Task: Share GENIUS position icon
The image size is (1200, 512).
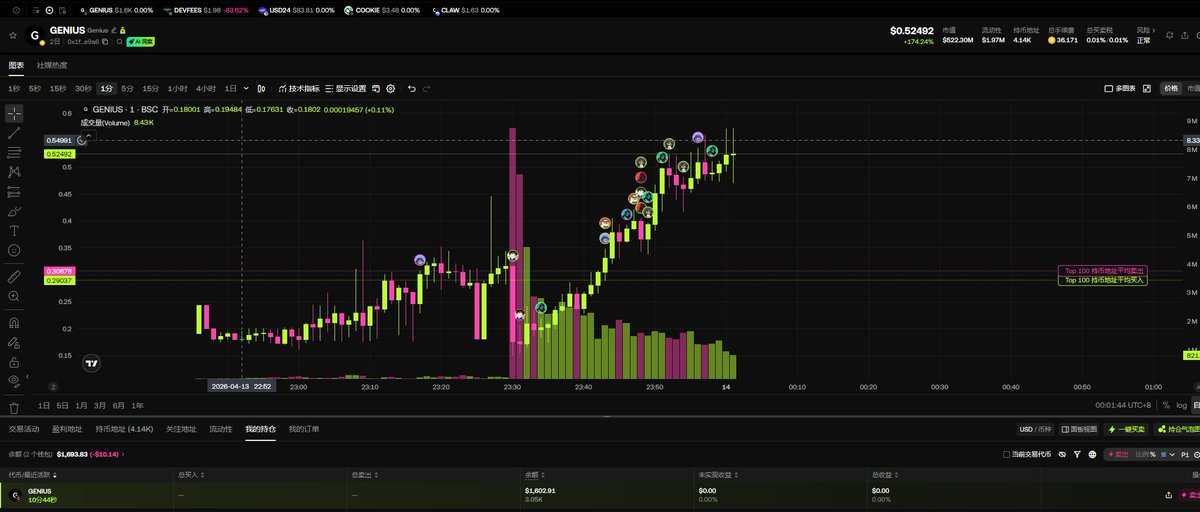Action: (1169, 495)
